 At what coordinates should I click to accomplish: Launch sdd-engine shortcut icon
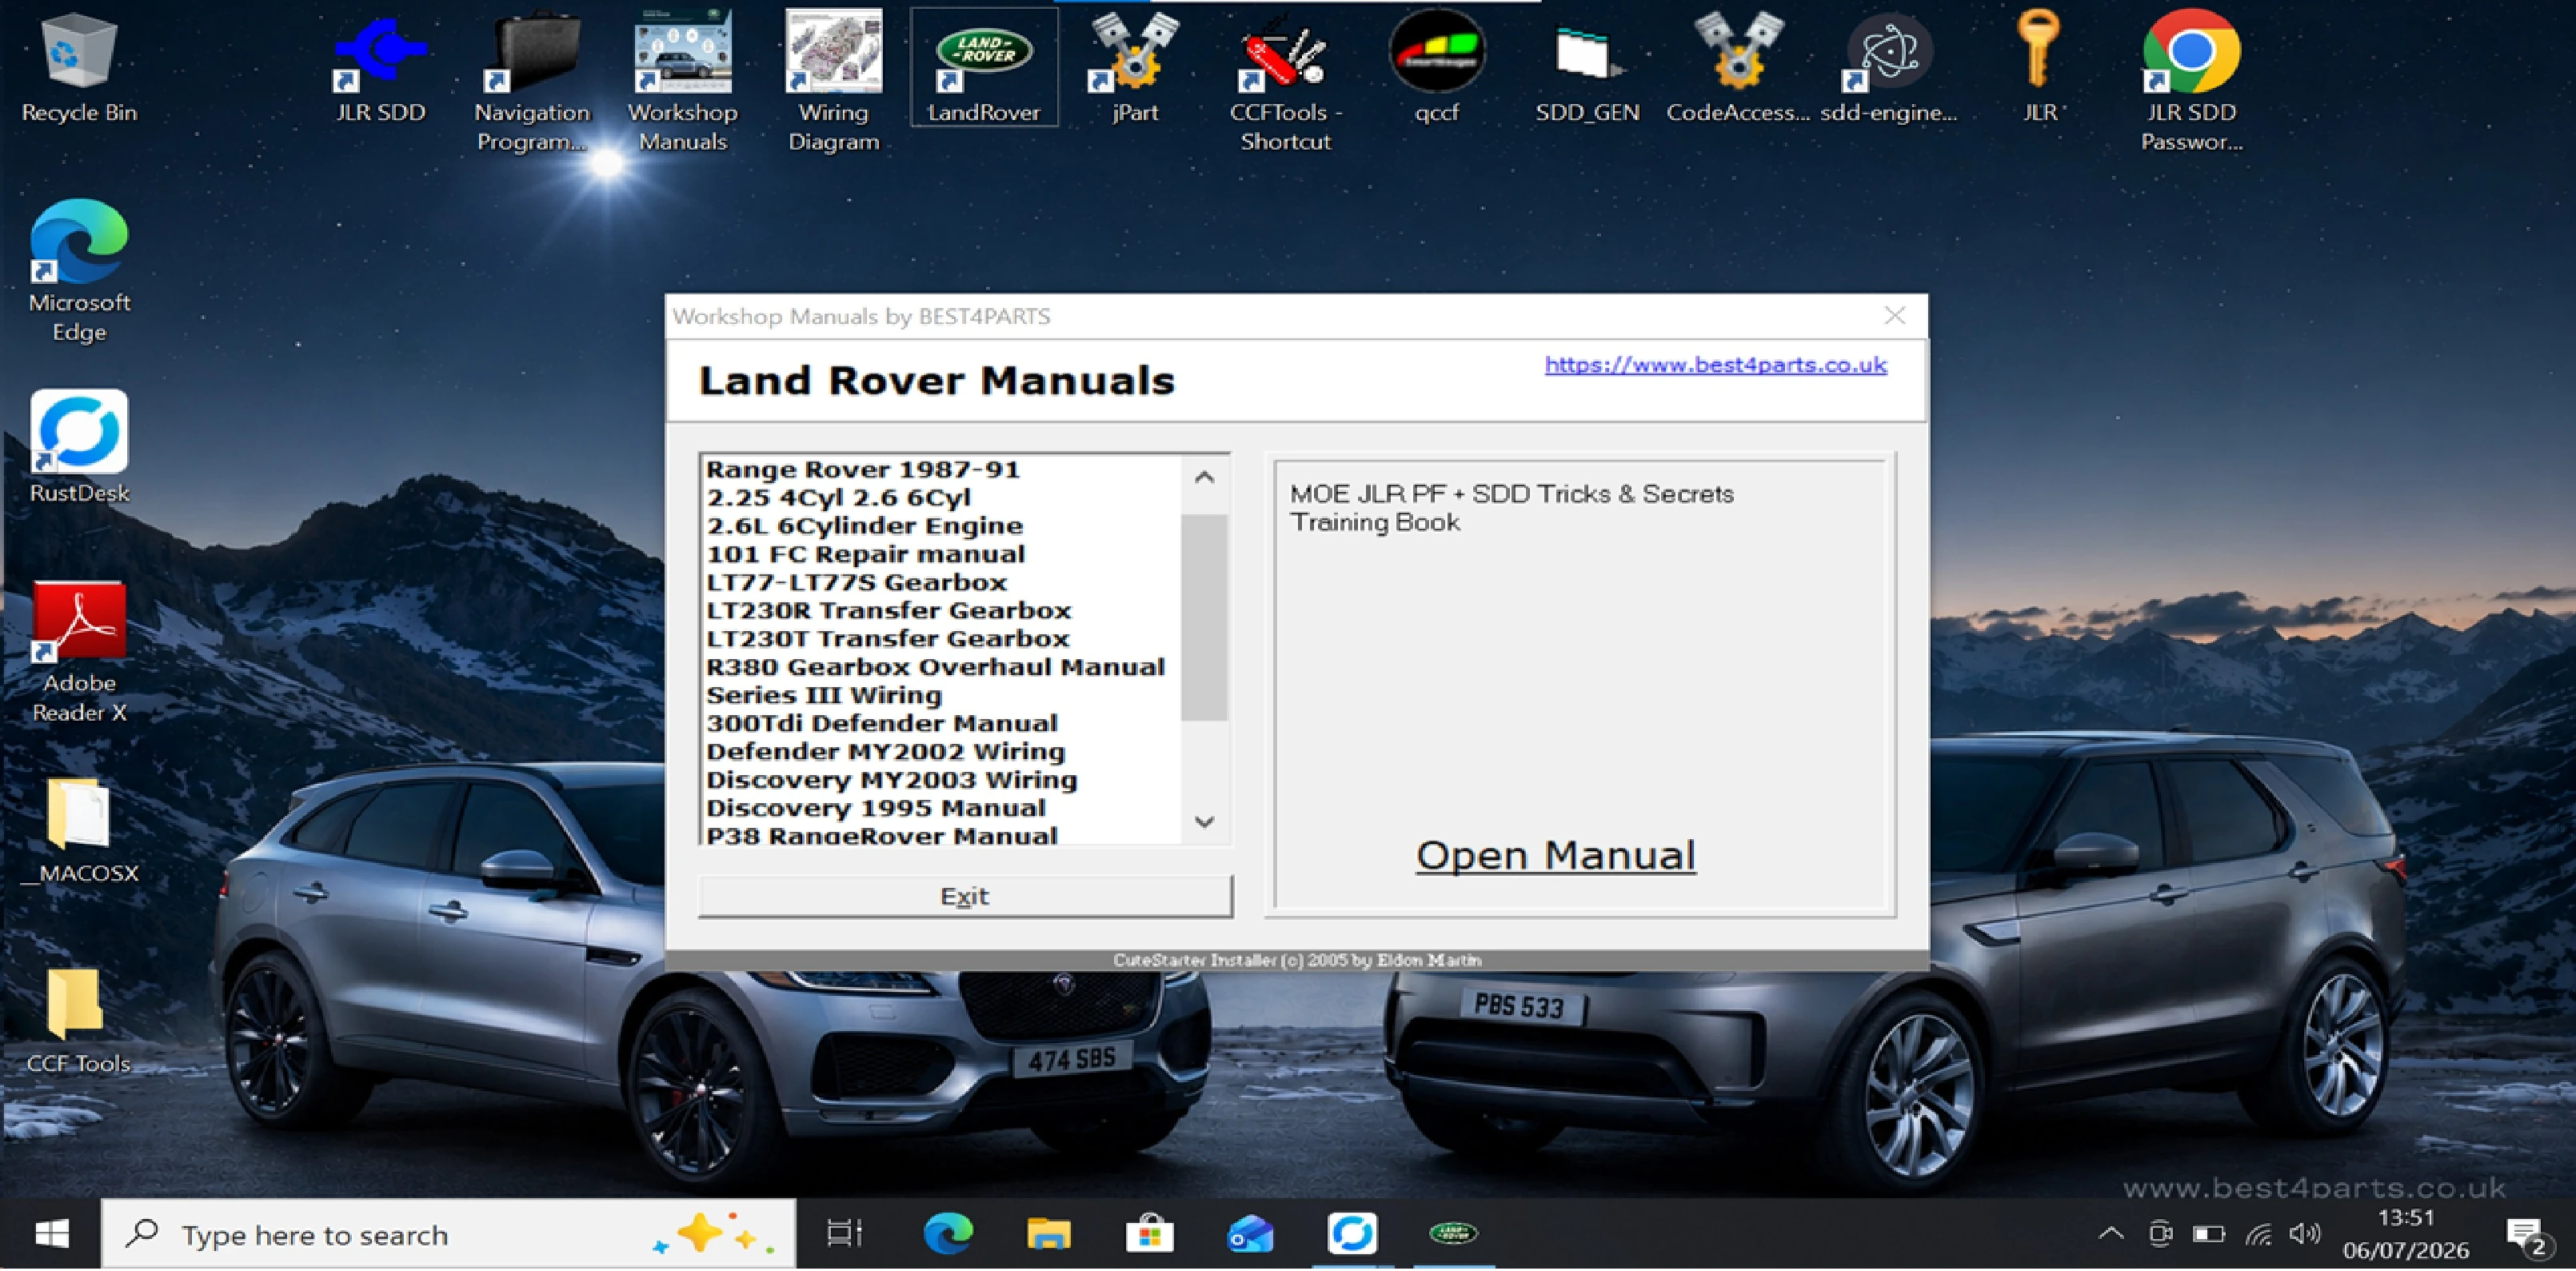(x=1889, y=67)
